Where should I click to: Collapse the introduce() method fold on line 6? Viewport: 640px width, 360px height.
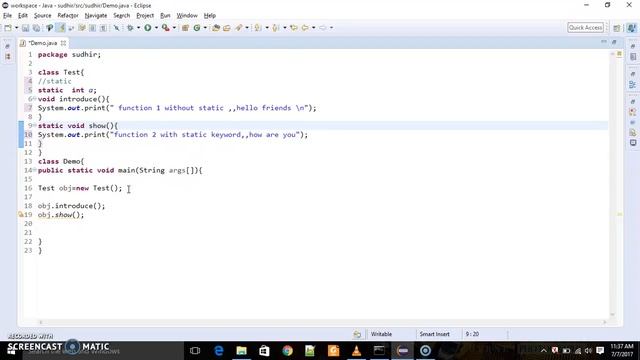(34, 99)
